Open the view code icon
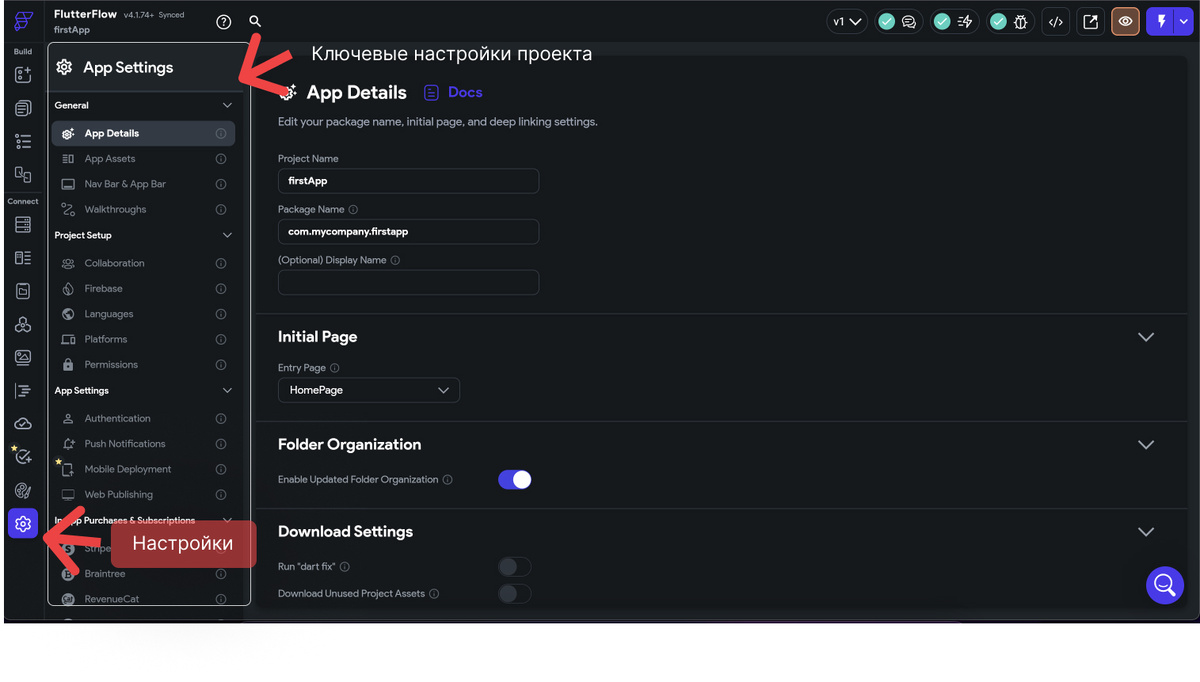 pyautogui.click(x=1055, y=21)
